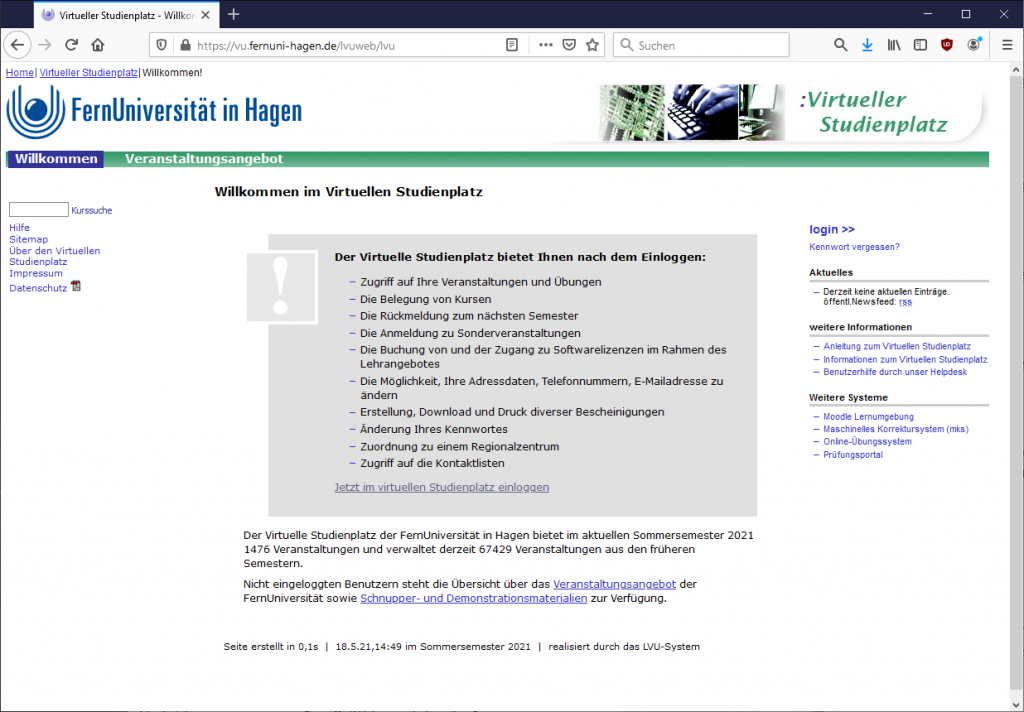This screenshot has height=712, width=1024.
Task: Click Jetzt im virtuellen Studienplatz einloggen
Action: [x=441, y=487]
